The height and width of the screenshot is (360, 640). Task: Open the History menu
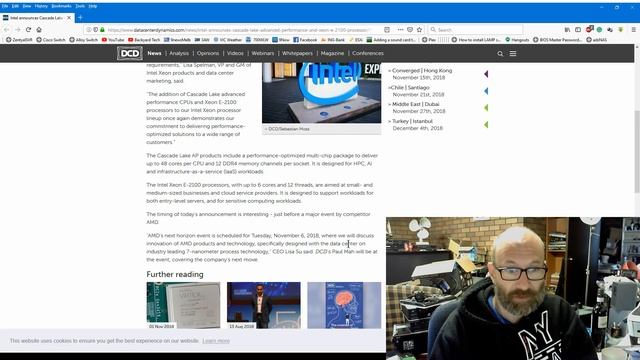[41, 6]
